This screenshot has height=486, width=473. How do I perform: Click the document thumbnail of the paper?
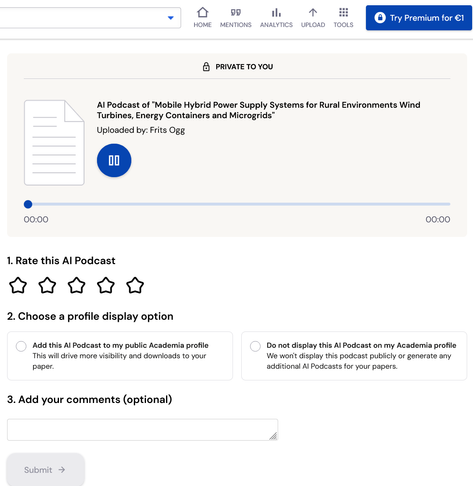(x=54, y=143)
